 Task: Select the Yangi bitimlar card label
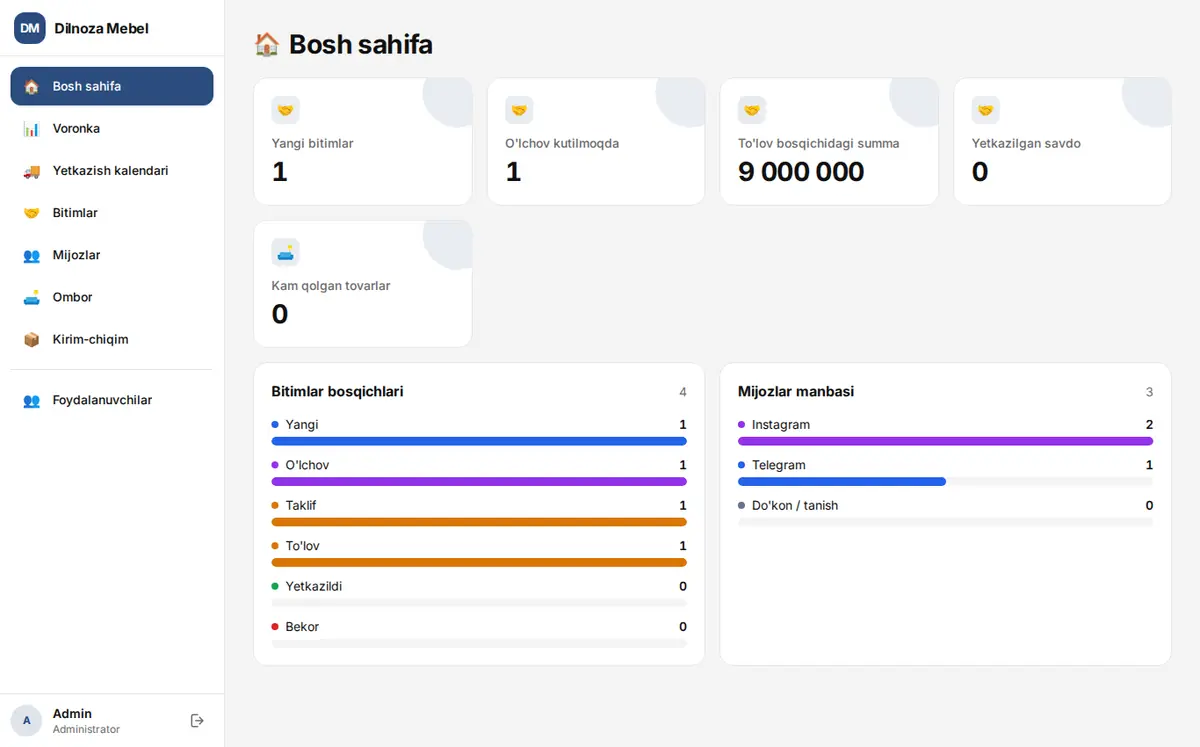pyautogui.click(x=312, y=143)
